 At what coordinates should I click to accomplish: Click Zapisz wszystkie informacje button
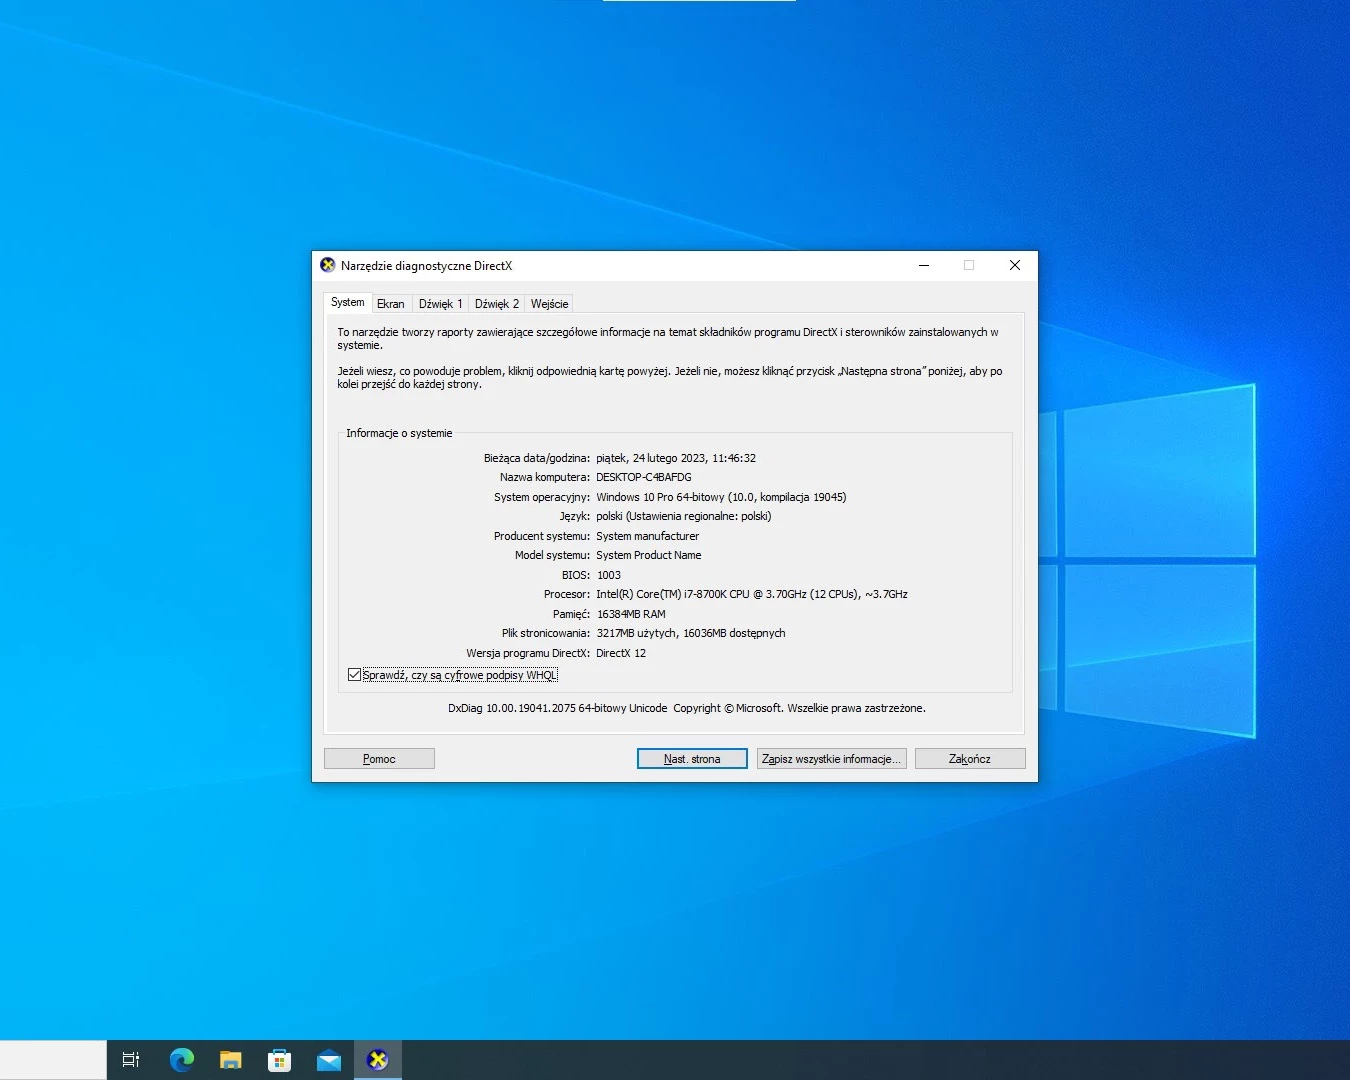tap(832, 759)
